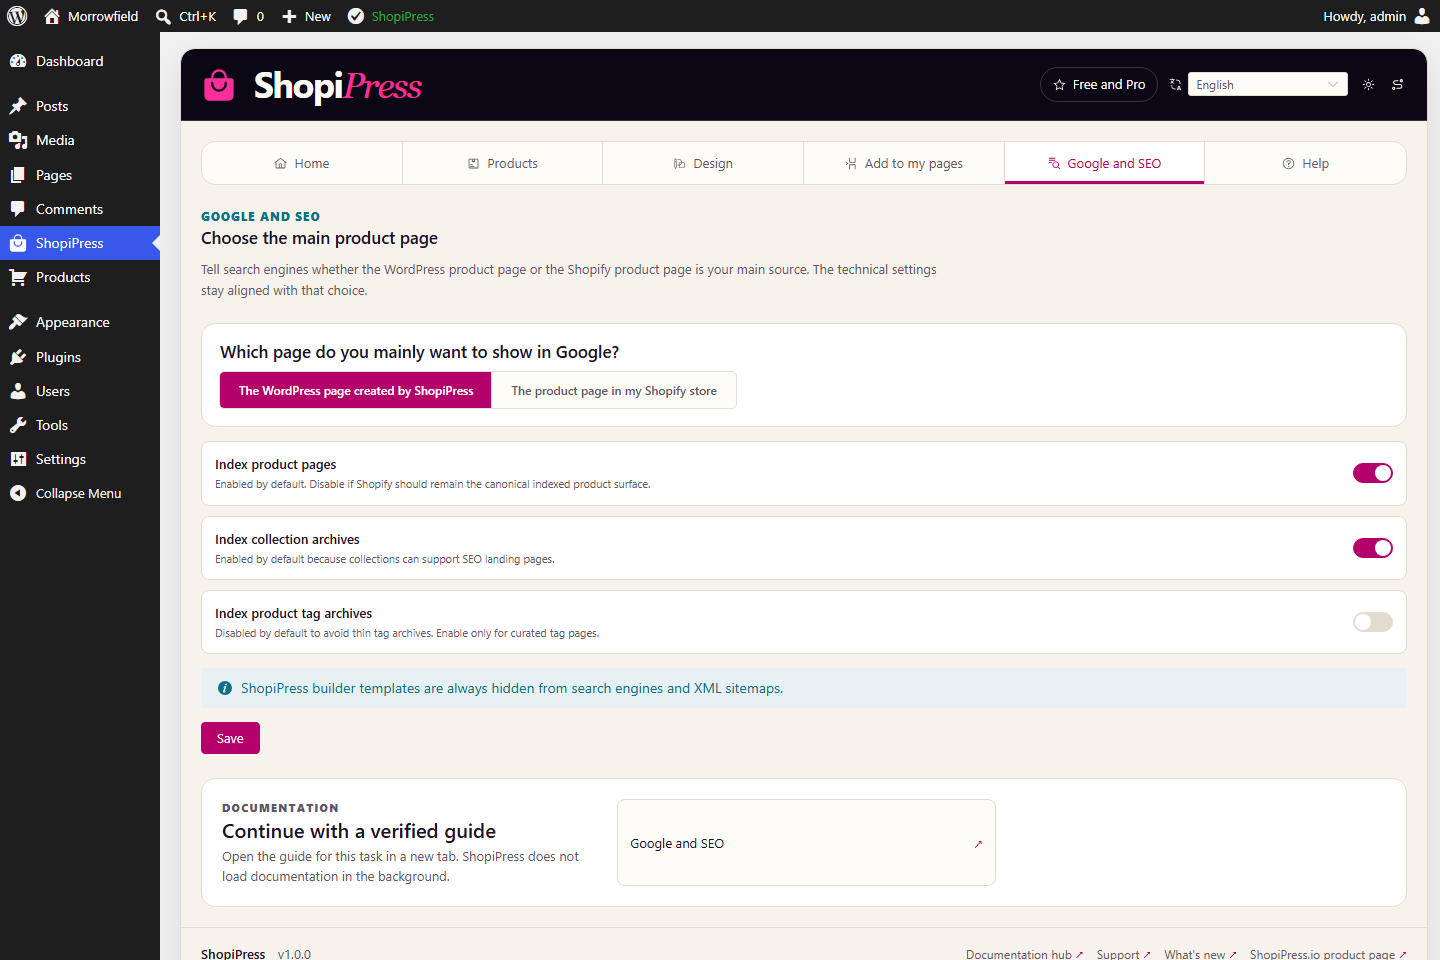
Task: Choose WordPress page created by ShopiPress
Action: point(356,390)
